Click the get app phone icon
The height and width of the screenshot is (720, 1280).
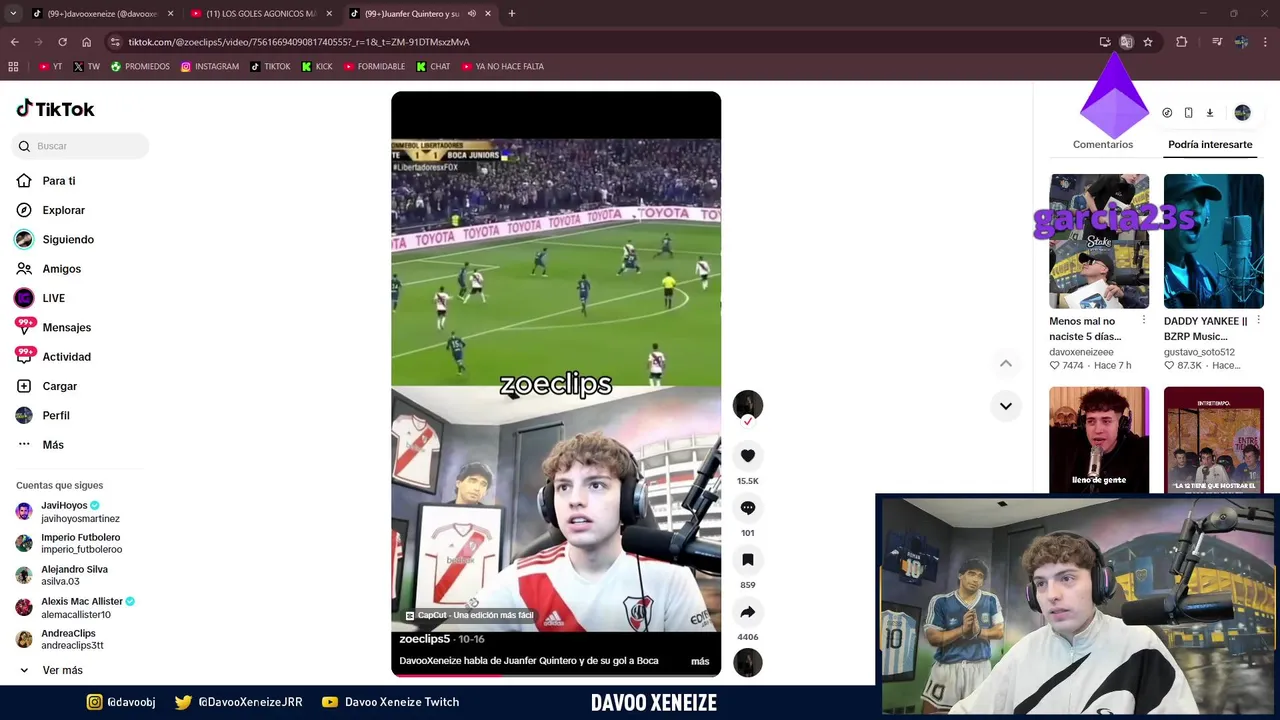[x=1188, y=113]
